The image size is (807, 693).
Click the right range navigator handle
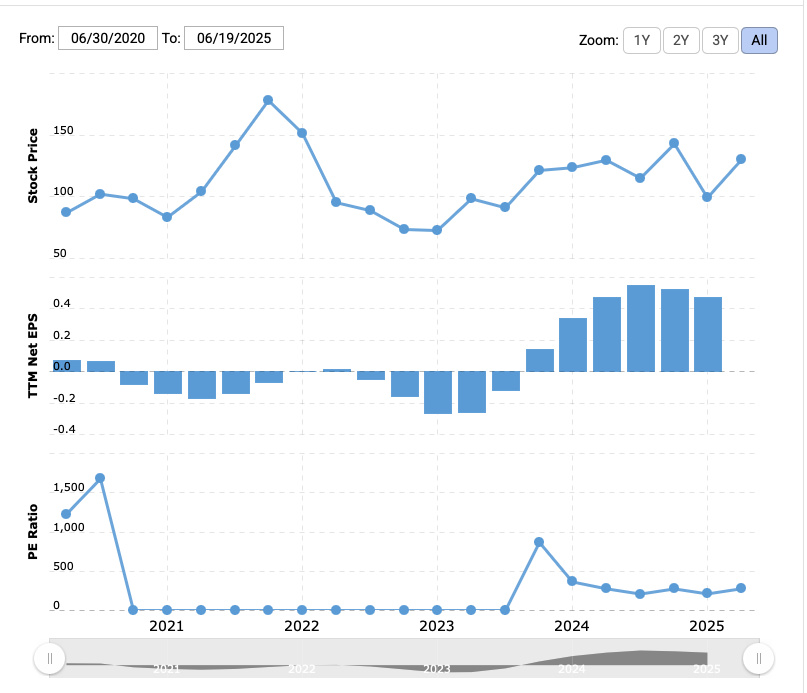coord(758,658)
